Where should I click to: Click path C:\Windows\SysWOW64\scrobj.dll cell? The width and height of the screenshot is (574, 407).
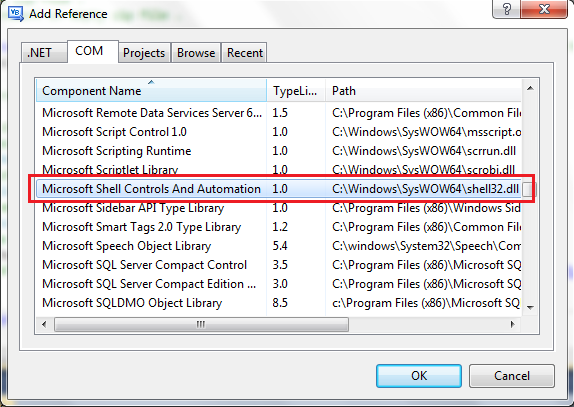pyautogui.click(x=424, y=170)
